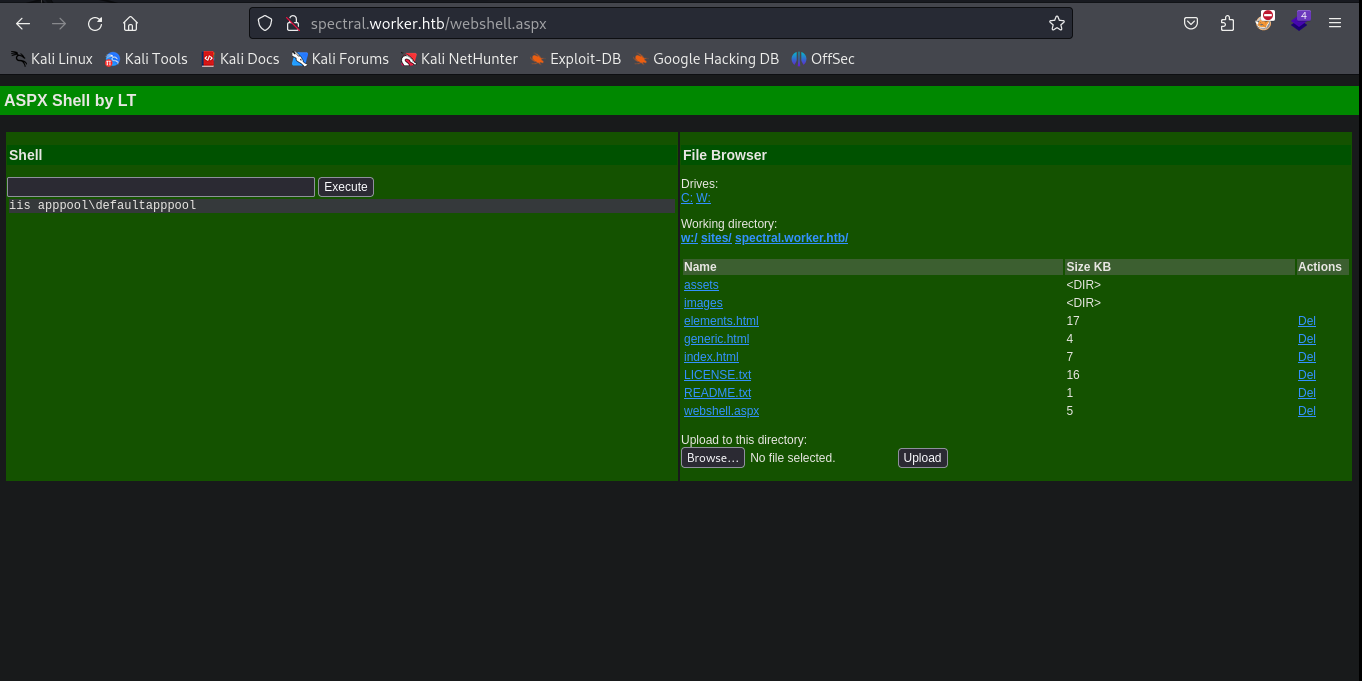Click the red-badged extension icon in the toolbar
Screen dimensions: 1362x681
[x=1265, y=21]
